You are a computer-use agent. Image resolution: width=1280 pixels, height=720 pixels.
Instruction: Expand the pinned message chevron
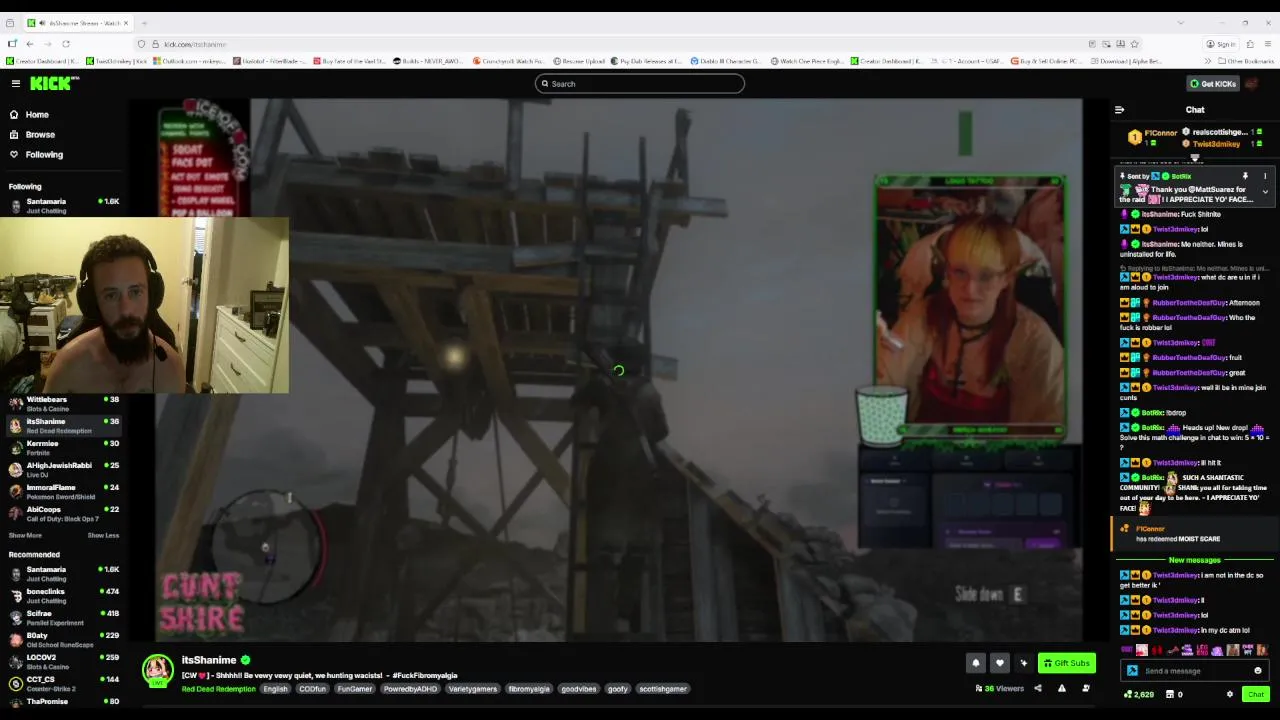[1265, 192]
